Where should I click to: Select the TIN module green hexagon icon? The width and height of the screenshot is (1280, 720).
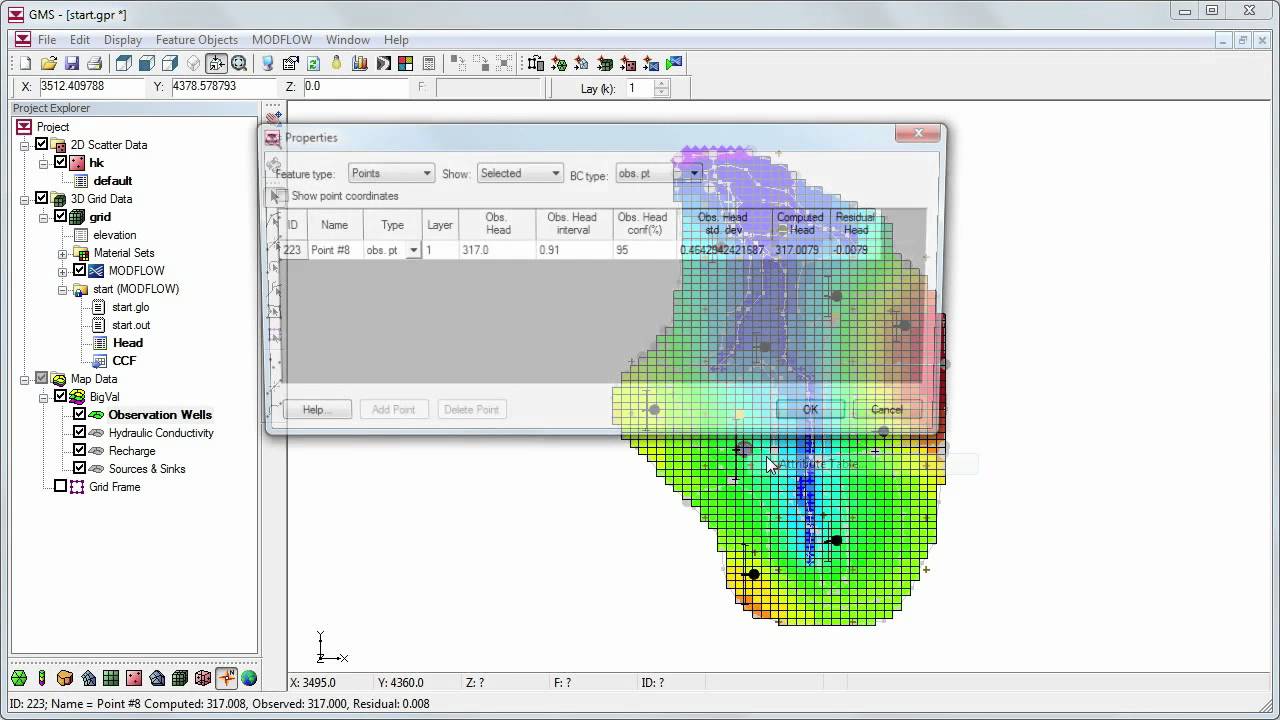point(19,678)
